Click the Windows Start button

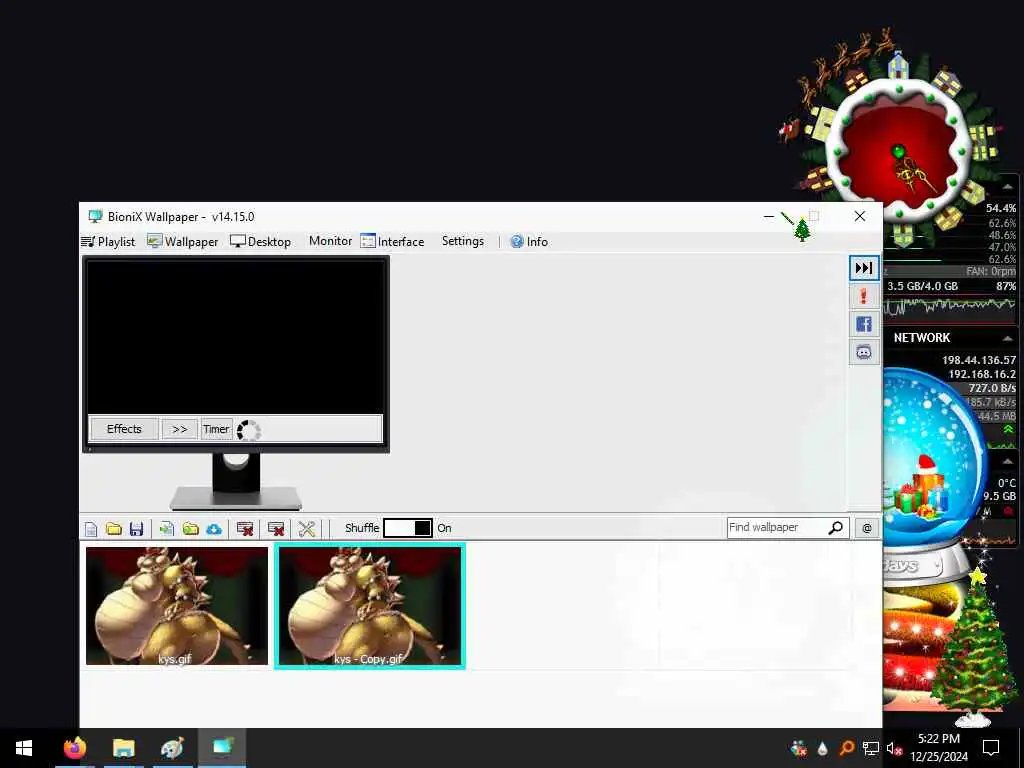pyautogui.click(x=24, y=748)
